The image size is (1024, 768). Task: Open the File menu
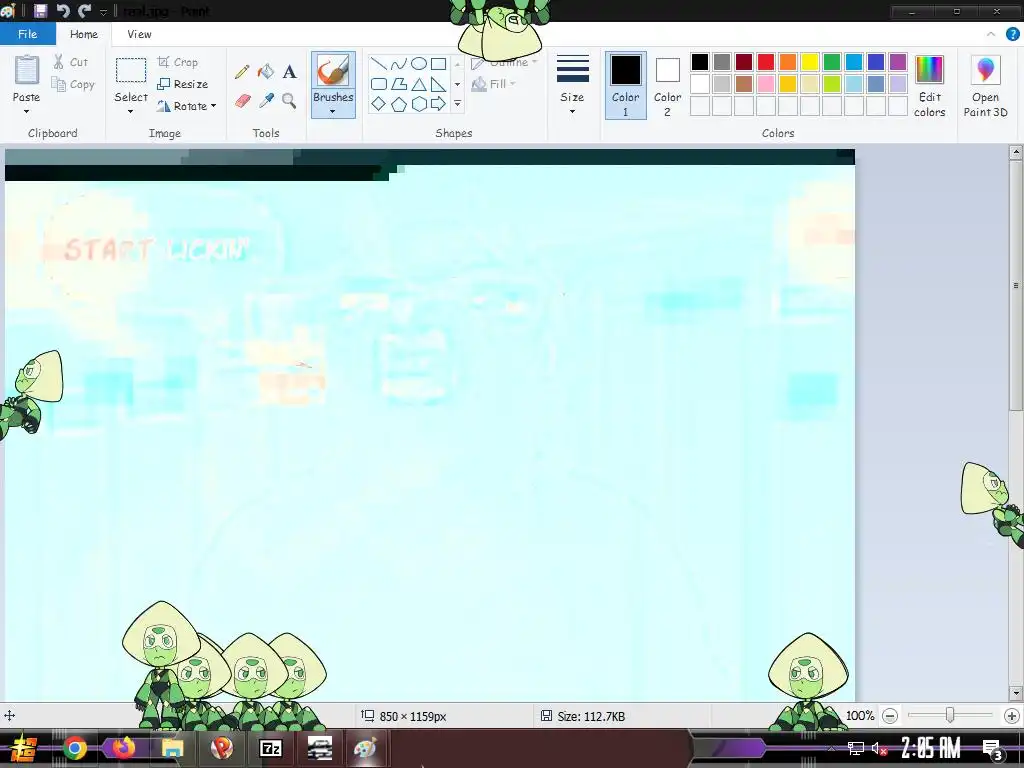click(x=27, y=34)
